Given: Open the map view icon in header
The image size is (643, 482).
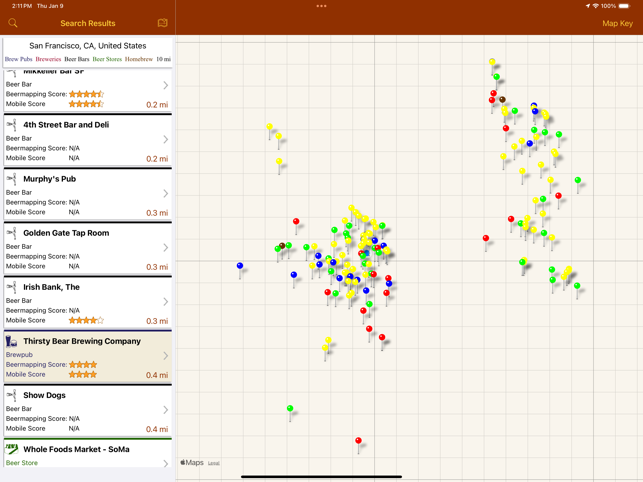Looking at the screenshot, I should (162, 23).
